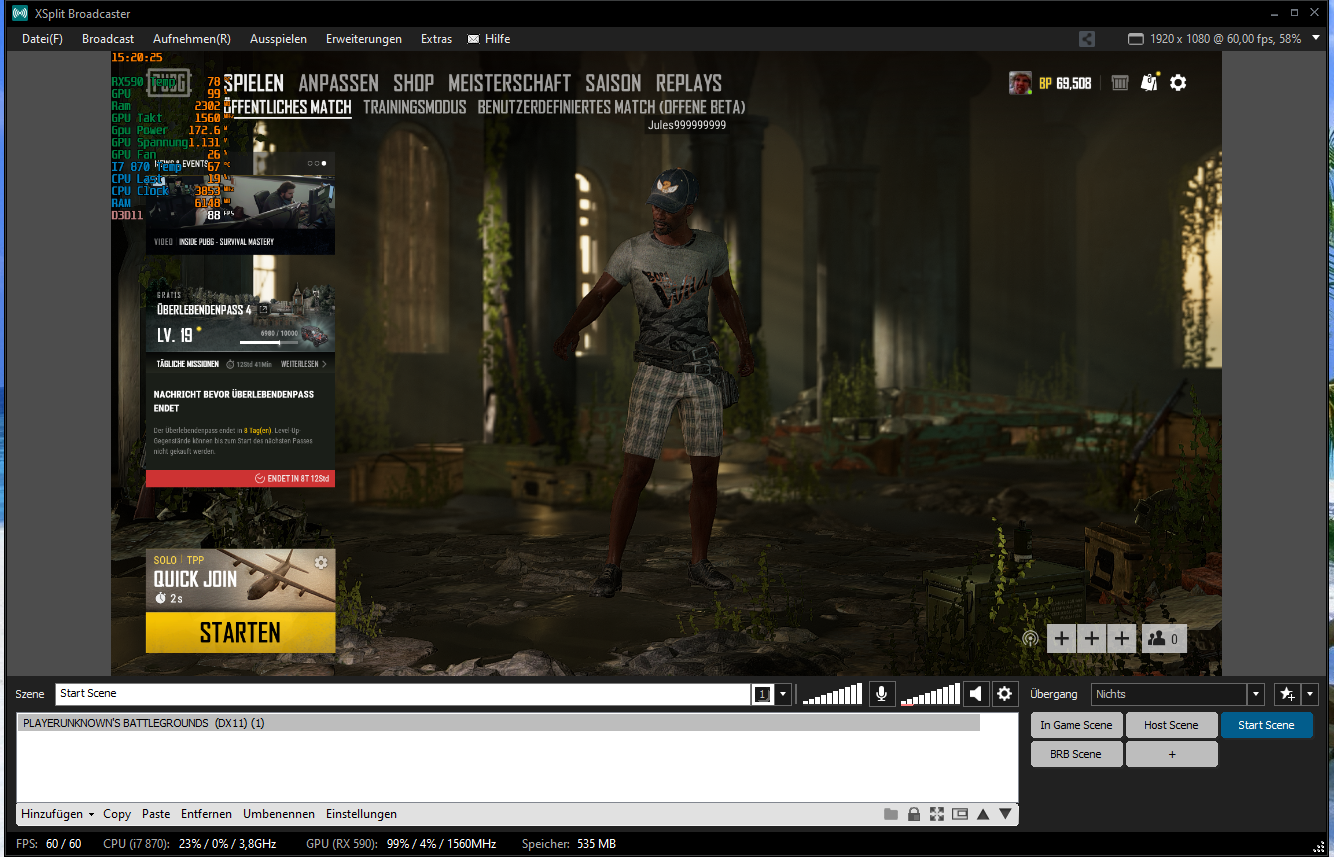
Task: Click the WEITERLESEN link in pass card
Action: click(304, 364)
